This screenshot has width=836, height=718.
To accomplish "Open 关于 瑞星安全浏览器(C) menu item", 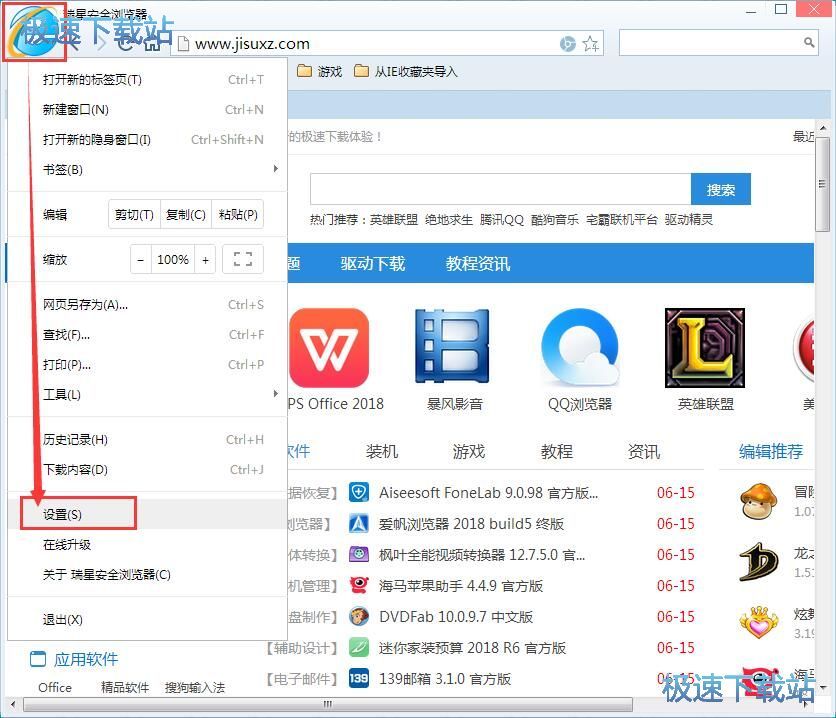I will [147, 575].
